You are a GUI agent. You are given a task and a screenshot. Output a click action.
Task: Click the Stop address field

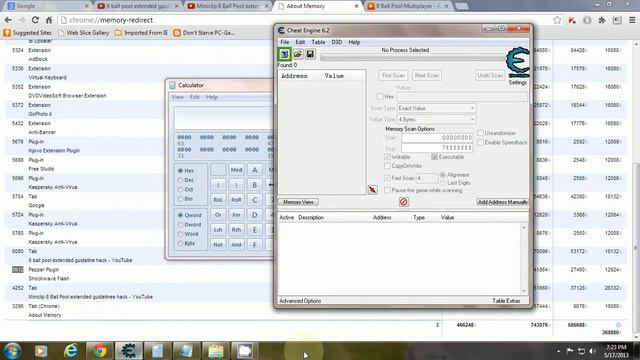click(437, 148)
